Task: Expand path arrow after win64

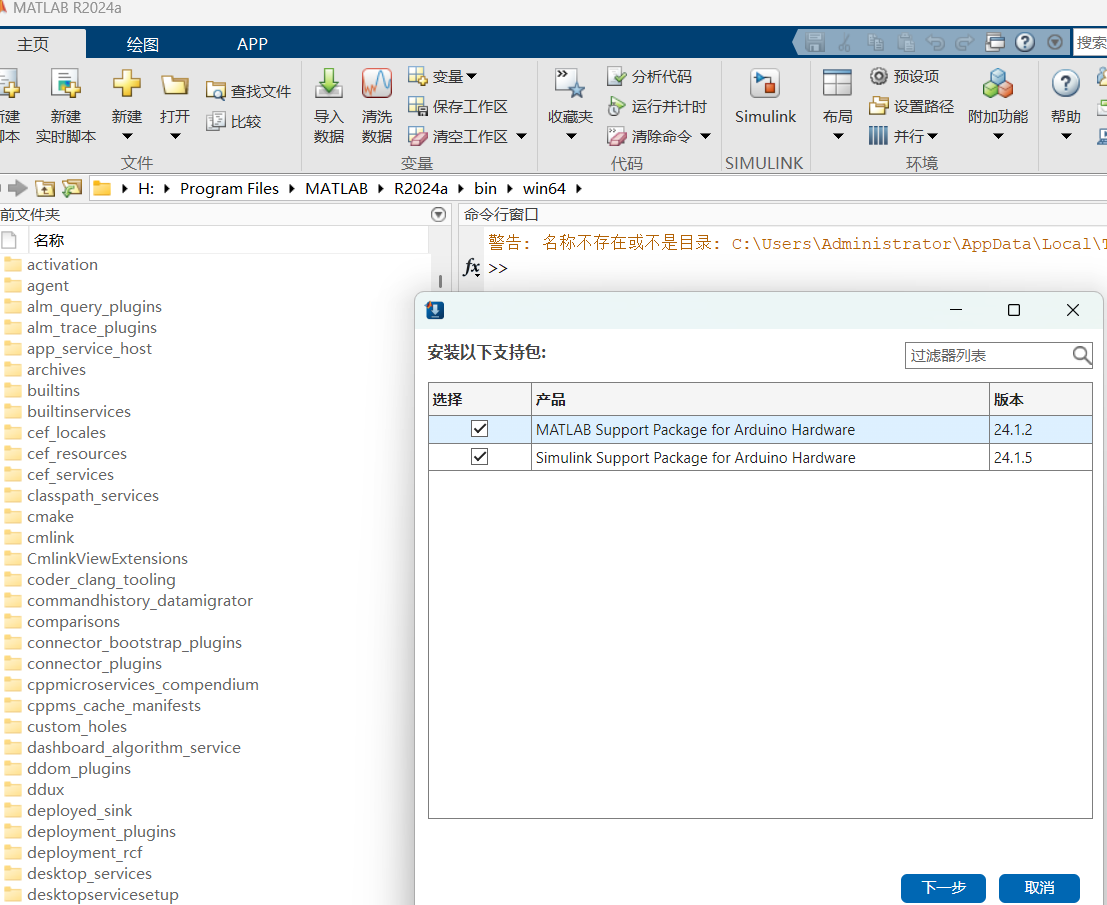Action: pos(578,188)
